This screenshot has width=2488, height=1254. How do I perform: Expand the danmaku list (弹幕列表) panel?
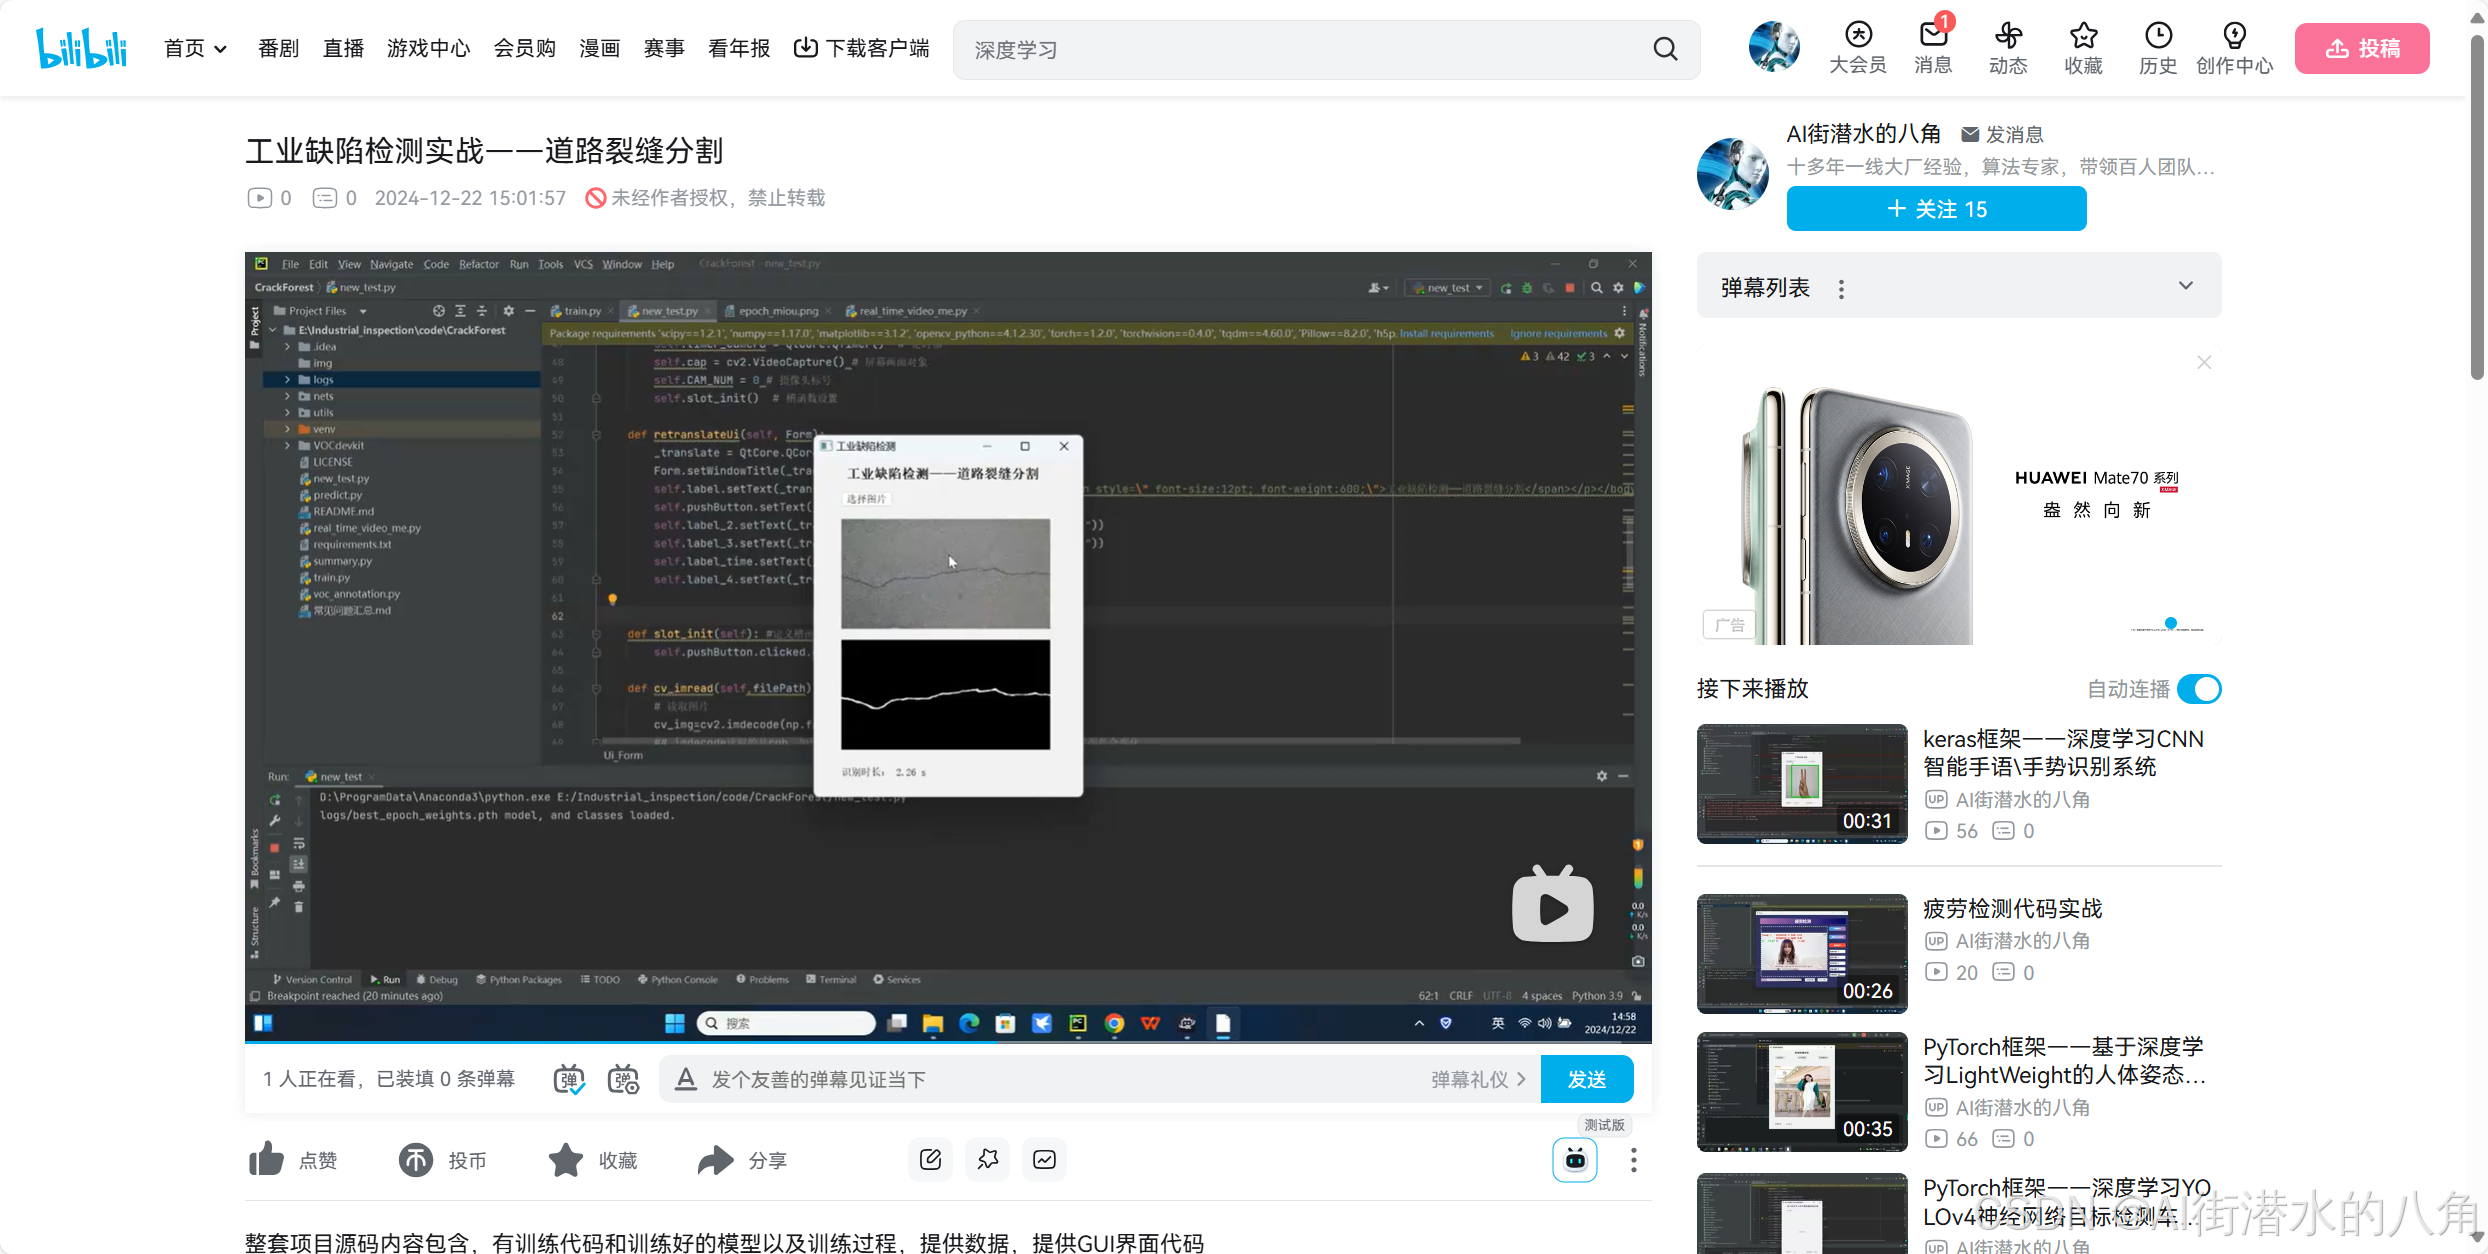[x=2186, y=287]
